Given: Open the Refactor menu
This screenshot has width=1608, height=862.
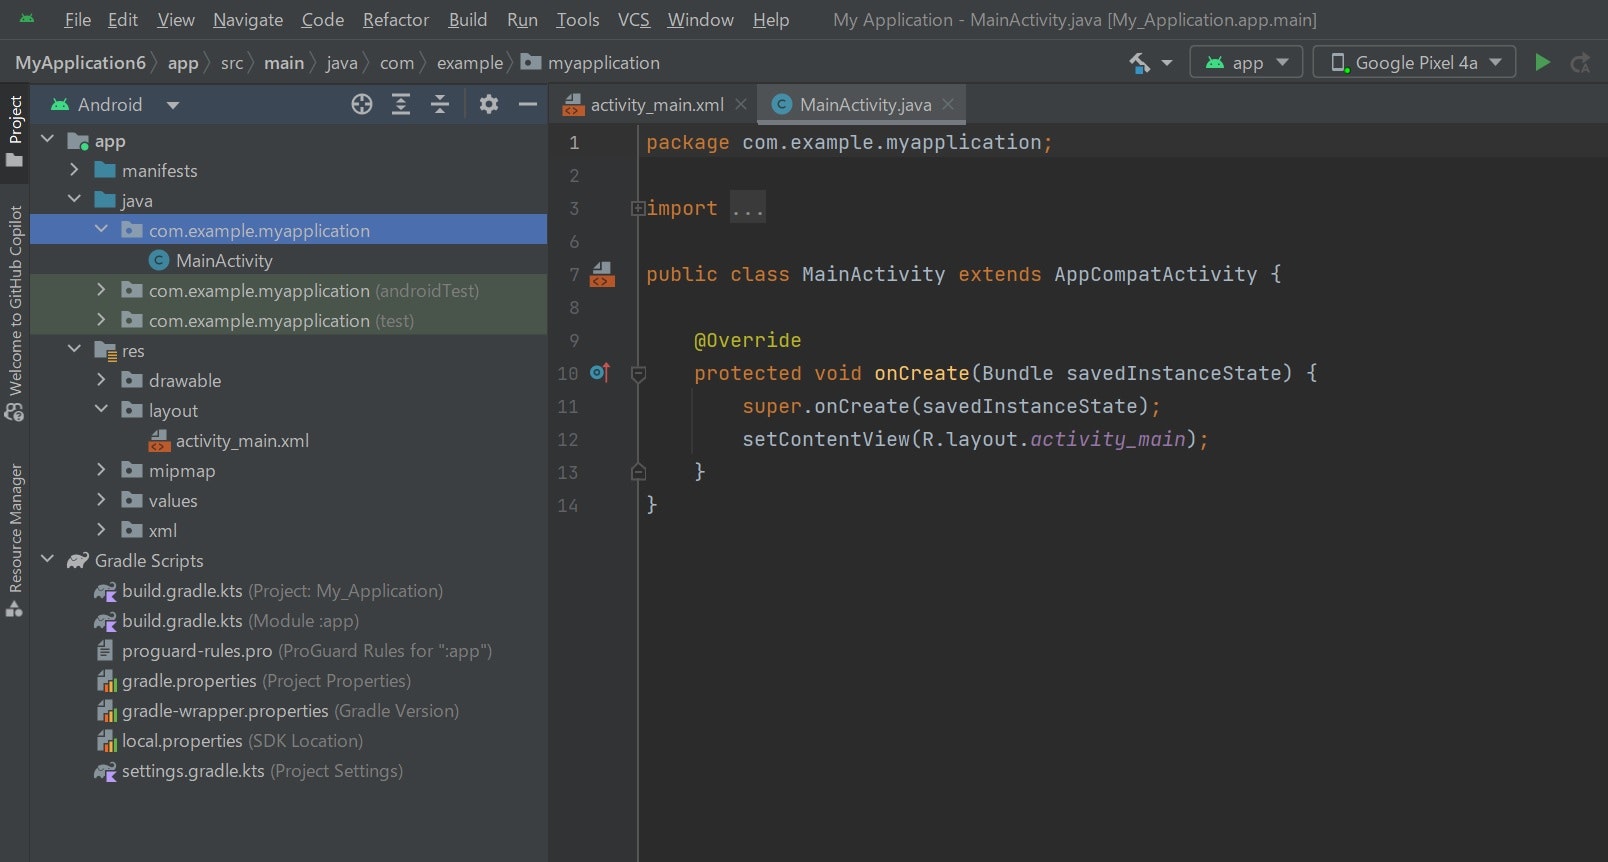Looking at the screenshot, I should (395, 20).
